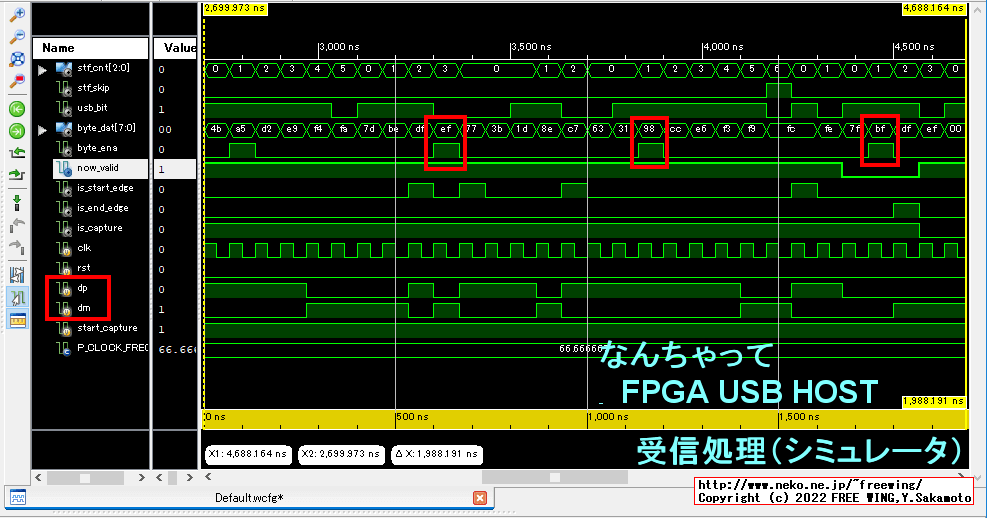Select the is_end_edge signal name
The height and width of the screenshot is (518, 987).
coord(103,208)
